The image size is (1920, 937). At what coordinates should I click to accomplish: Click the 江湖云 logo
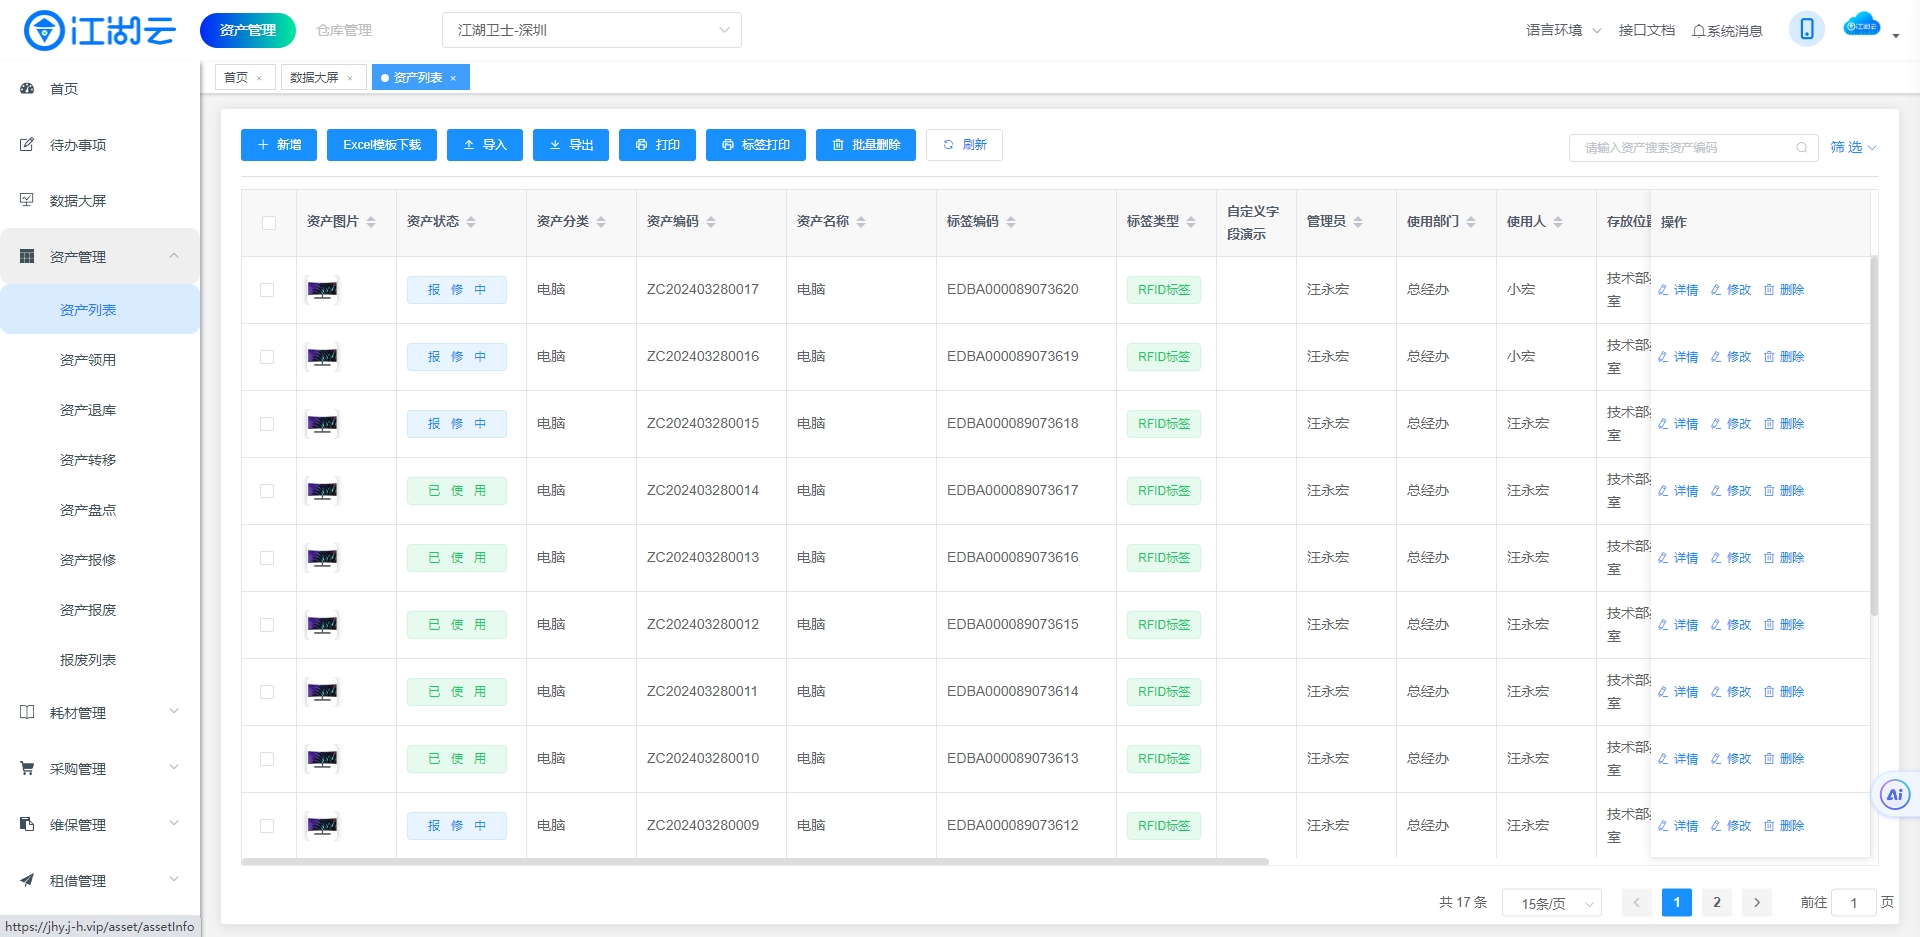click(x=100, y=31)
